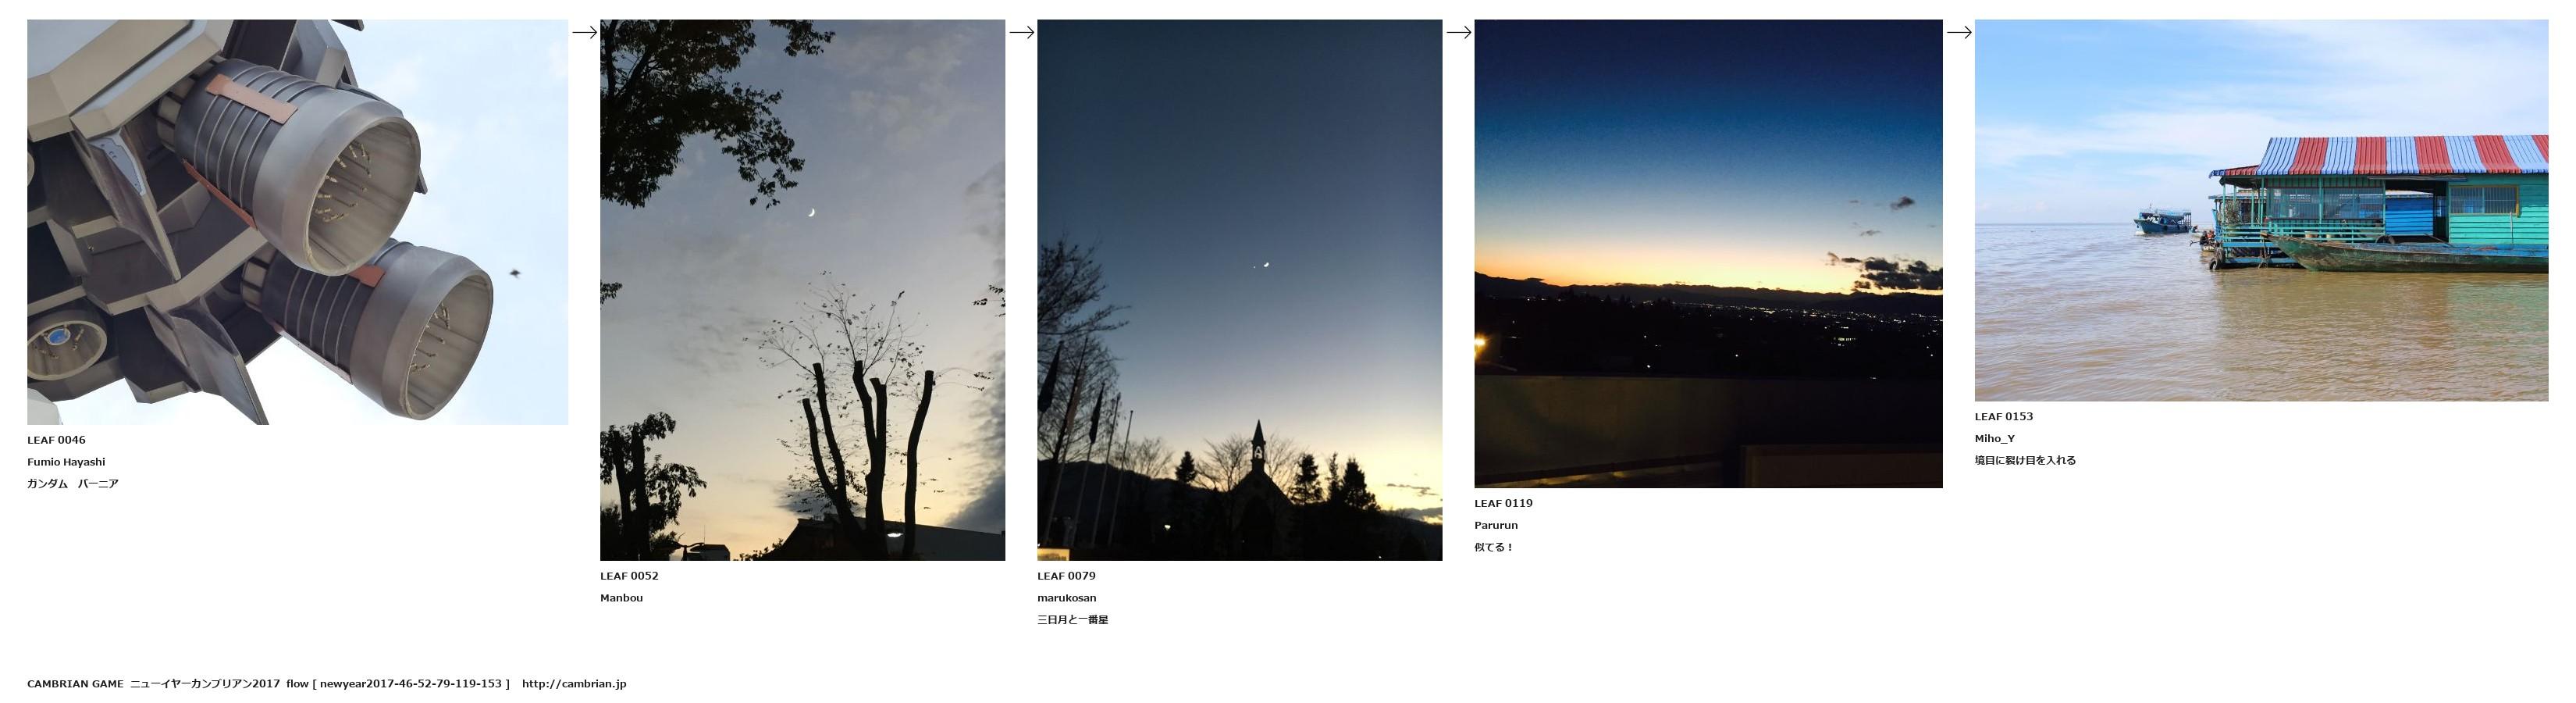
Task: Open the crescent moon tree silhouette photo
Action: pyautogui.click(x=803, y=290)
